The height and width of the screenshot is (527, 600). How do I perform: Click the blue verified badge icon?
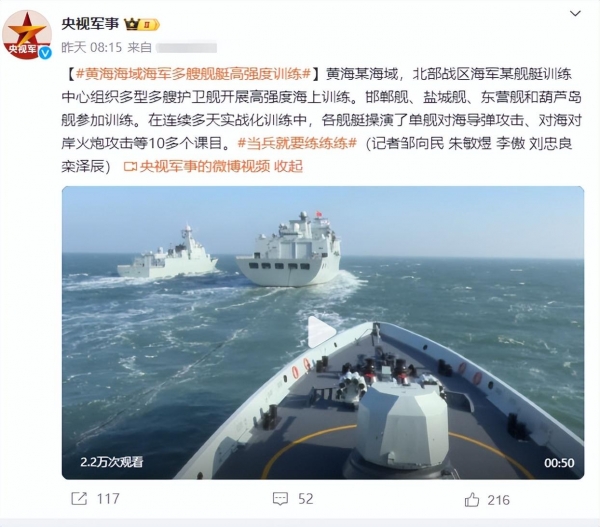[x=45, y=52]
